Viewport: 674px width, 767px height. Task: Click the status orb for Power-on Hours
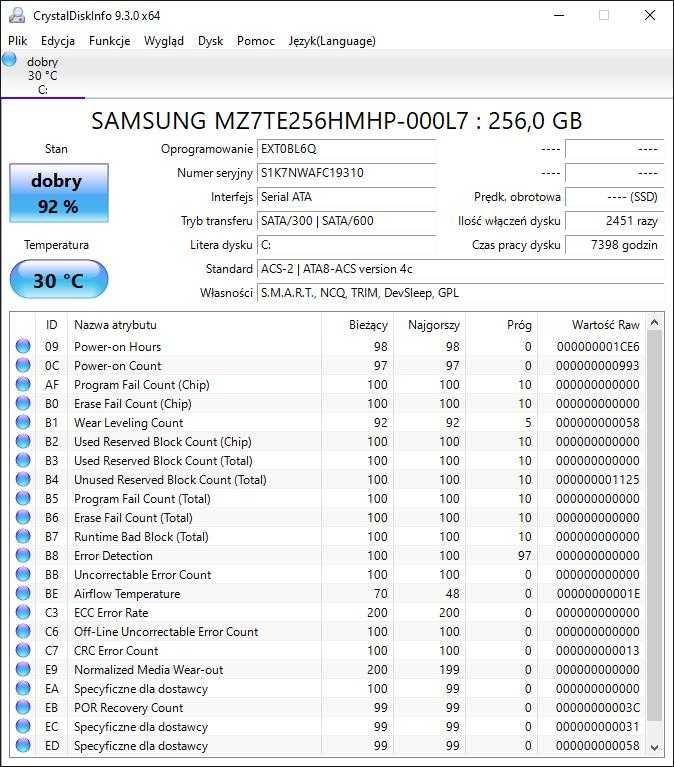point(23,346)
